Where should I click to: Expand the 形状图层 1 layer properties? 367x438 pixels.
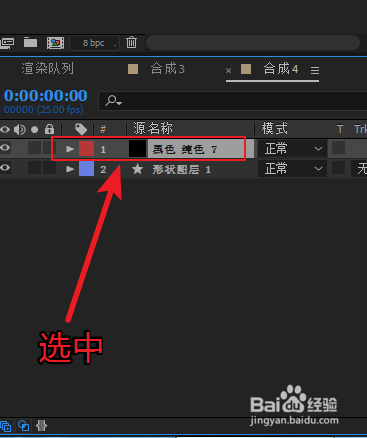70,169
